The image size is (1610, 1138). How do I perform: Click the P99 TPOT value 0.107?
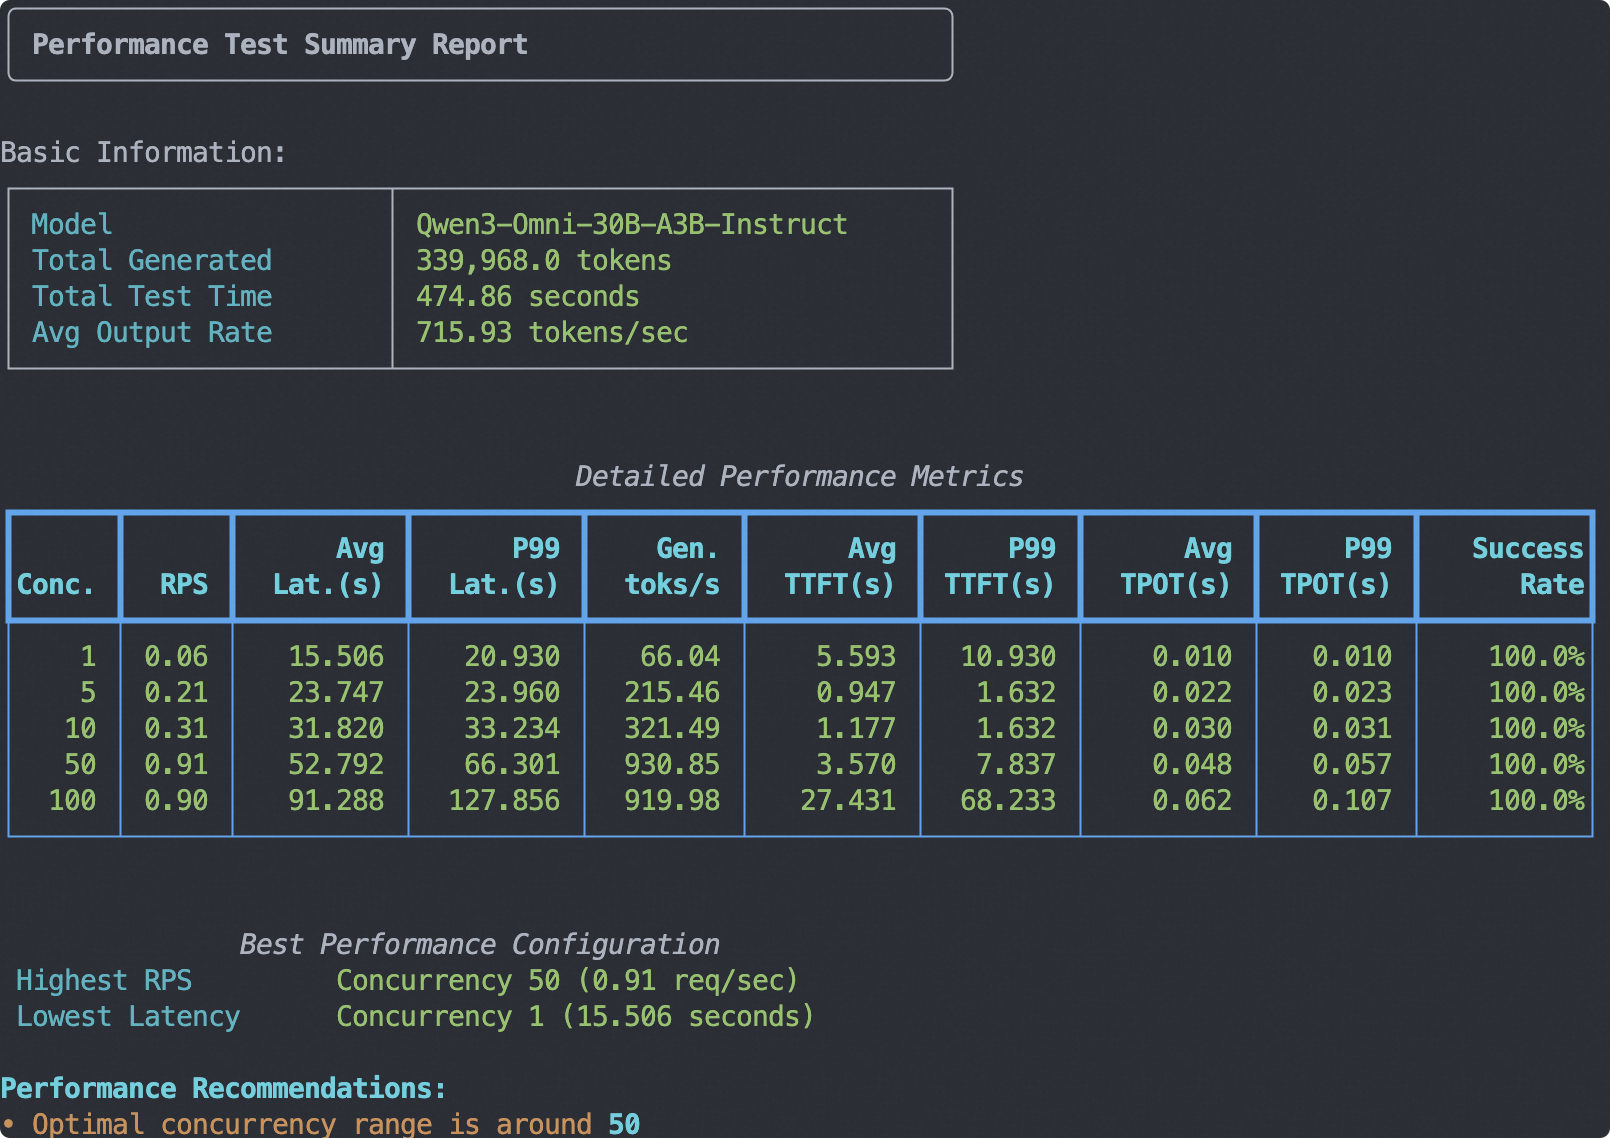[1351, 800]
